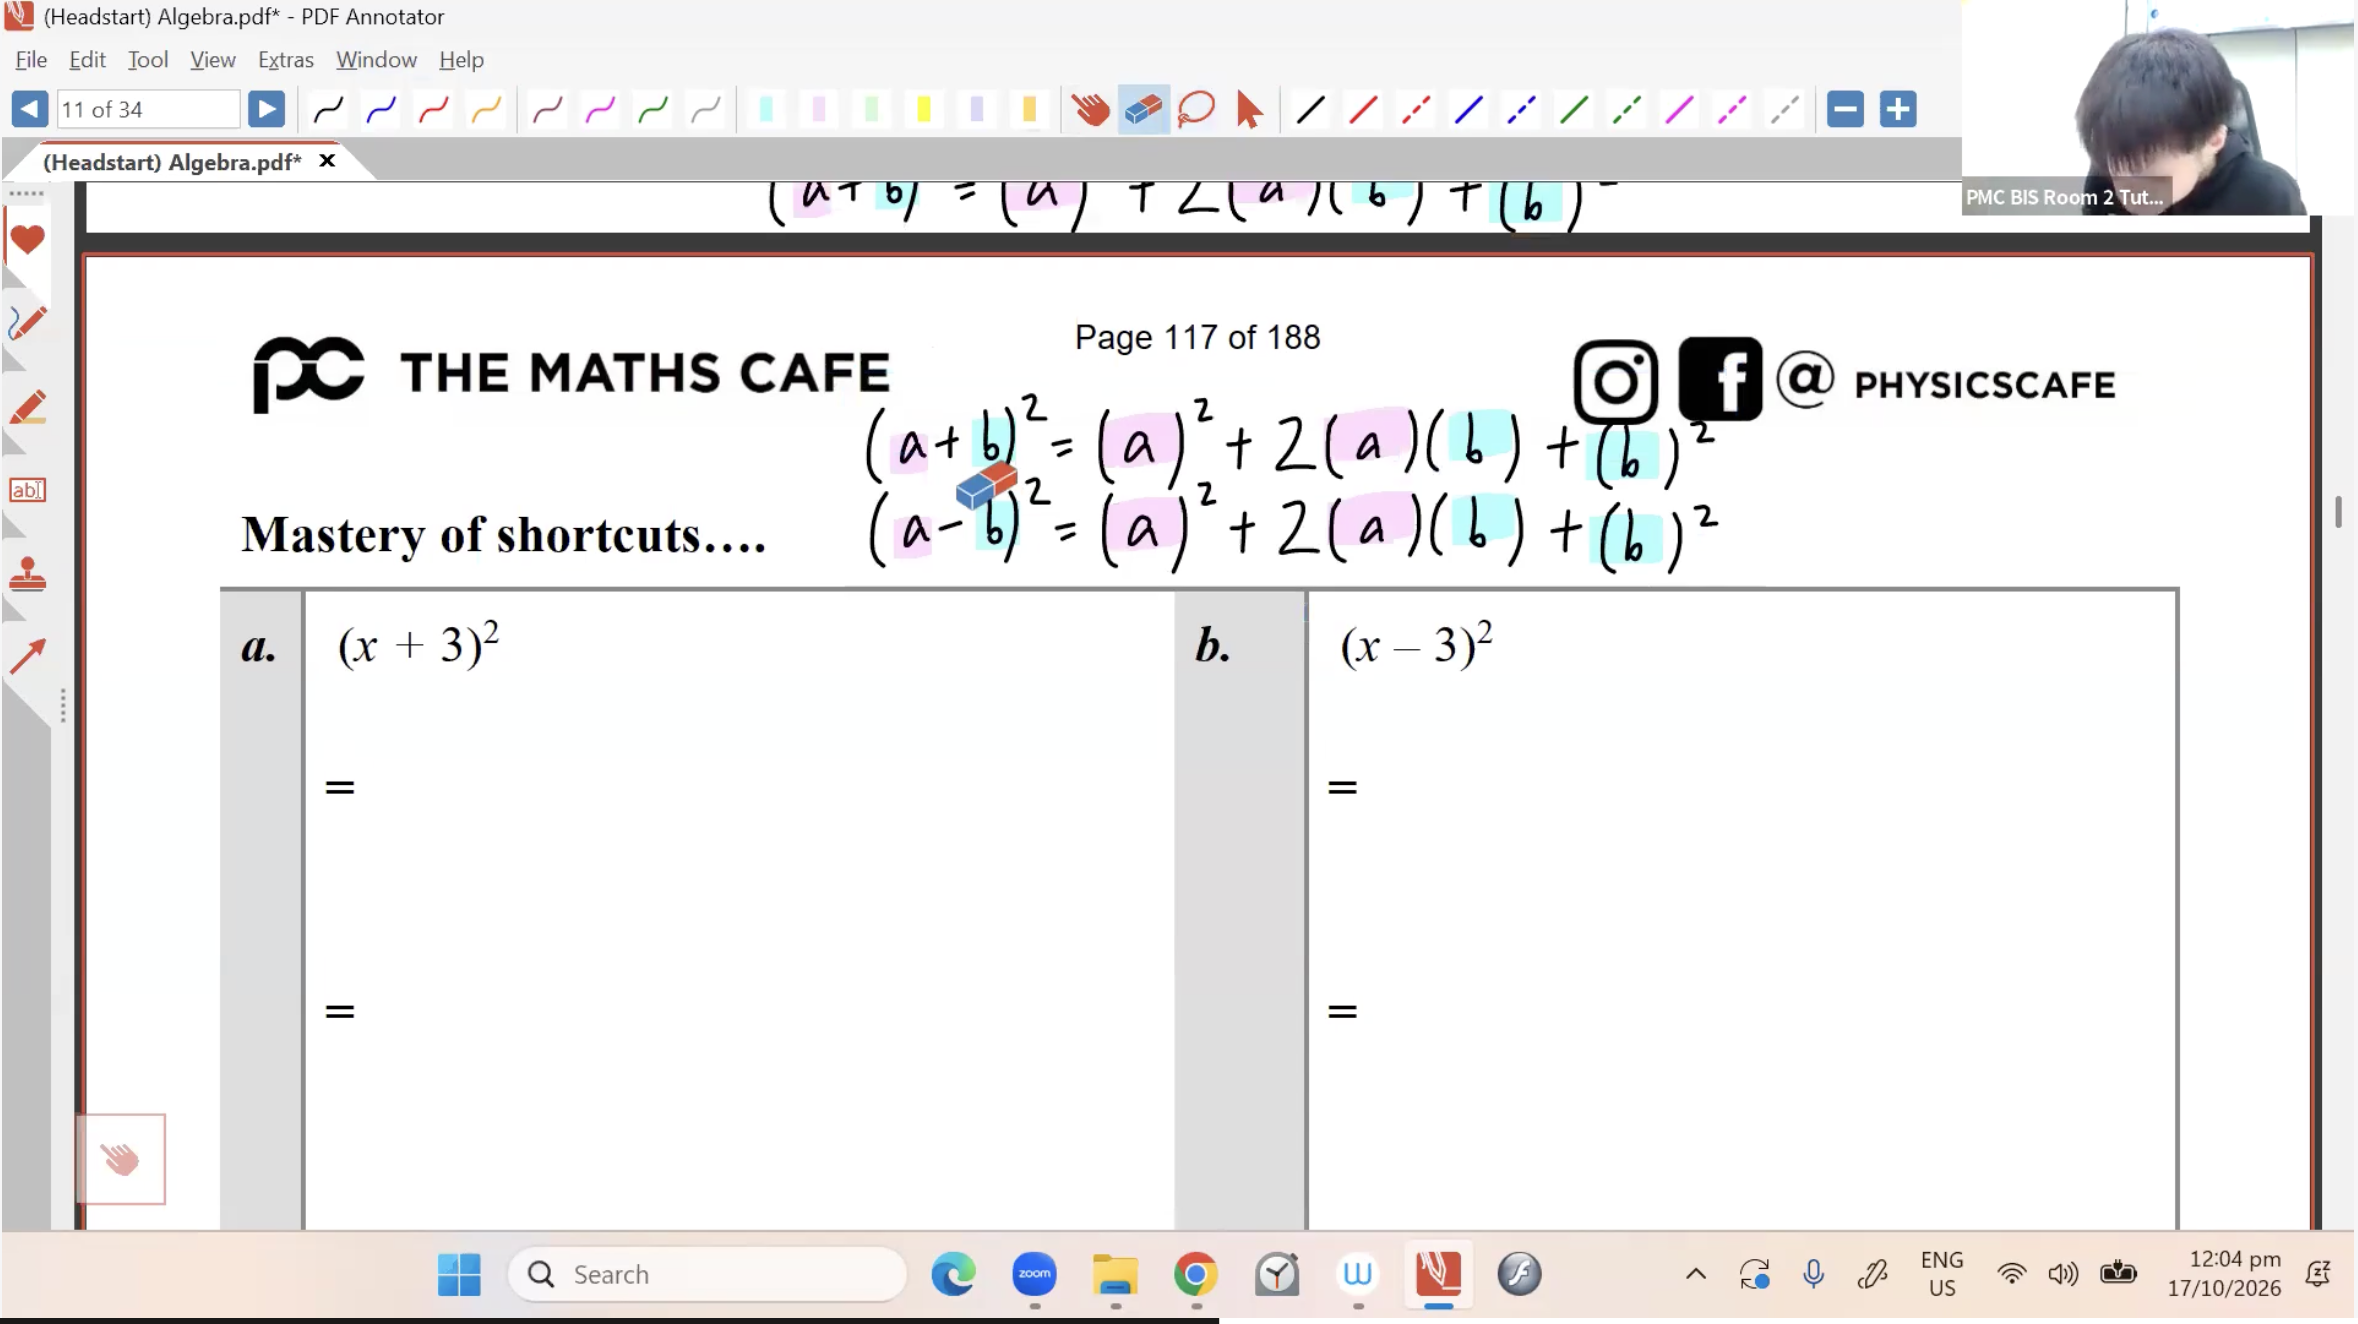
Task: Open the Extras menu
Action: pyautogui.click(x=286, y=60)
